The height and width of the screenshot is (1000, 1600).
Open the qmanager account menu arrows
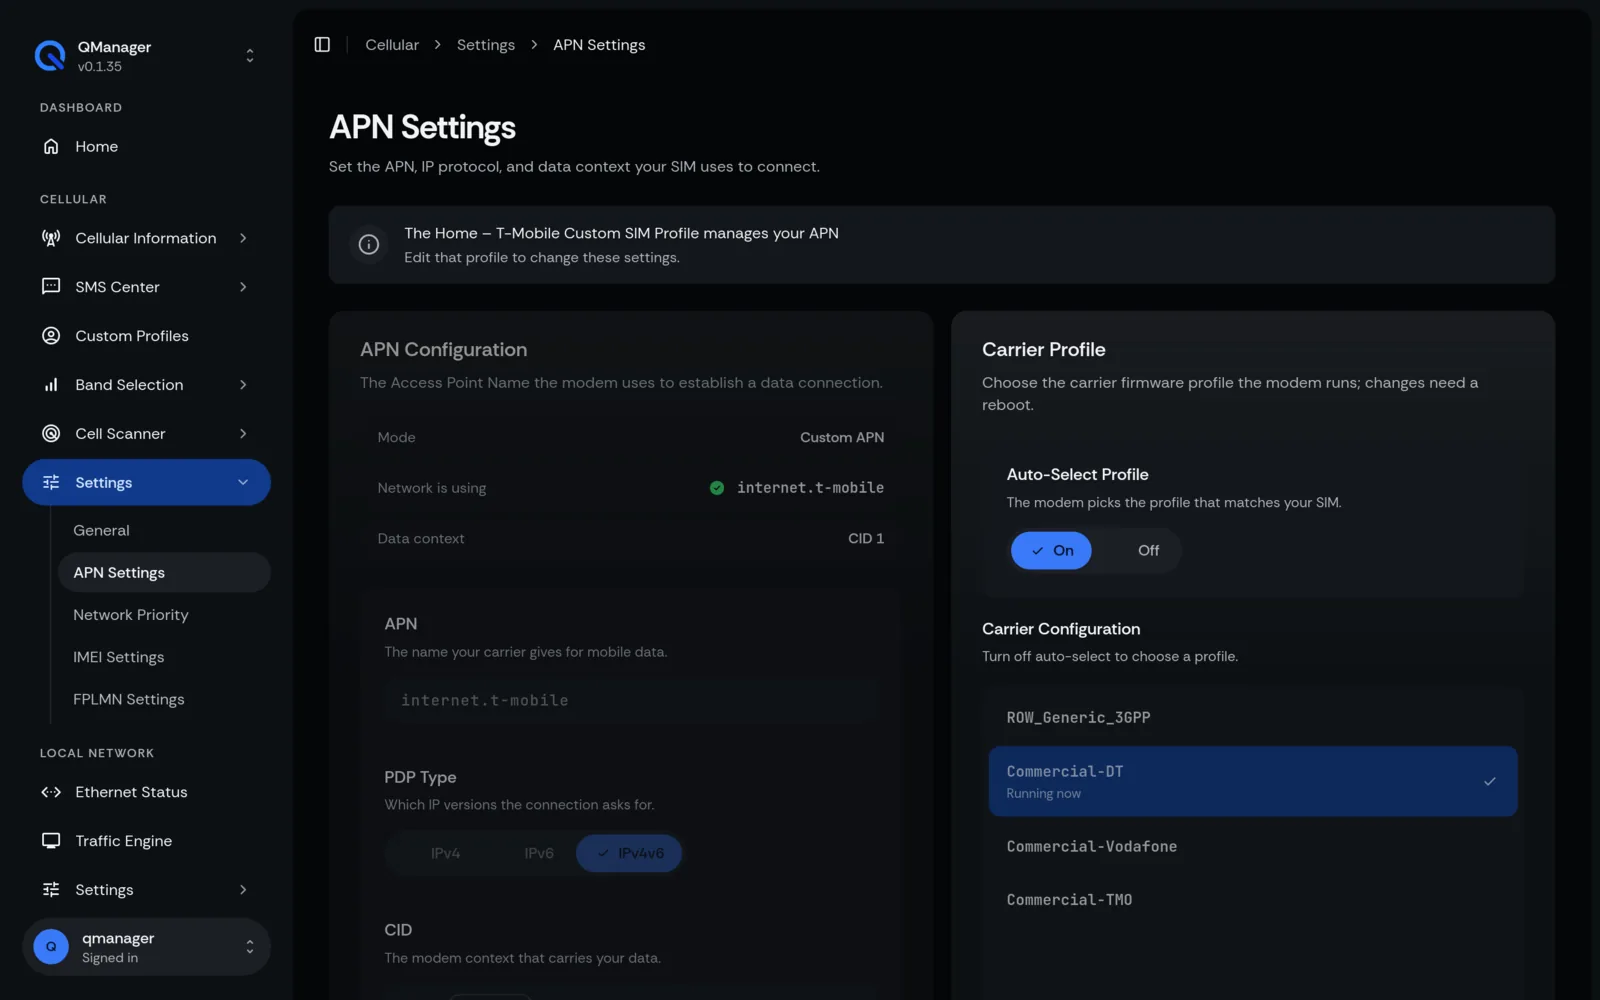(250, 947)
